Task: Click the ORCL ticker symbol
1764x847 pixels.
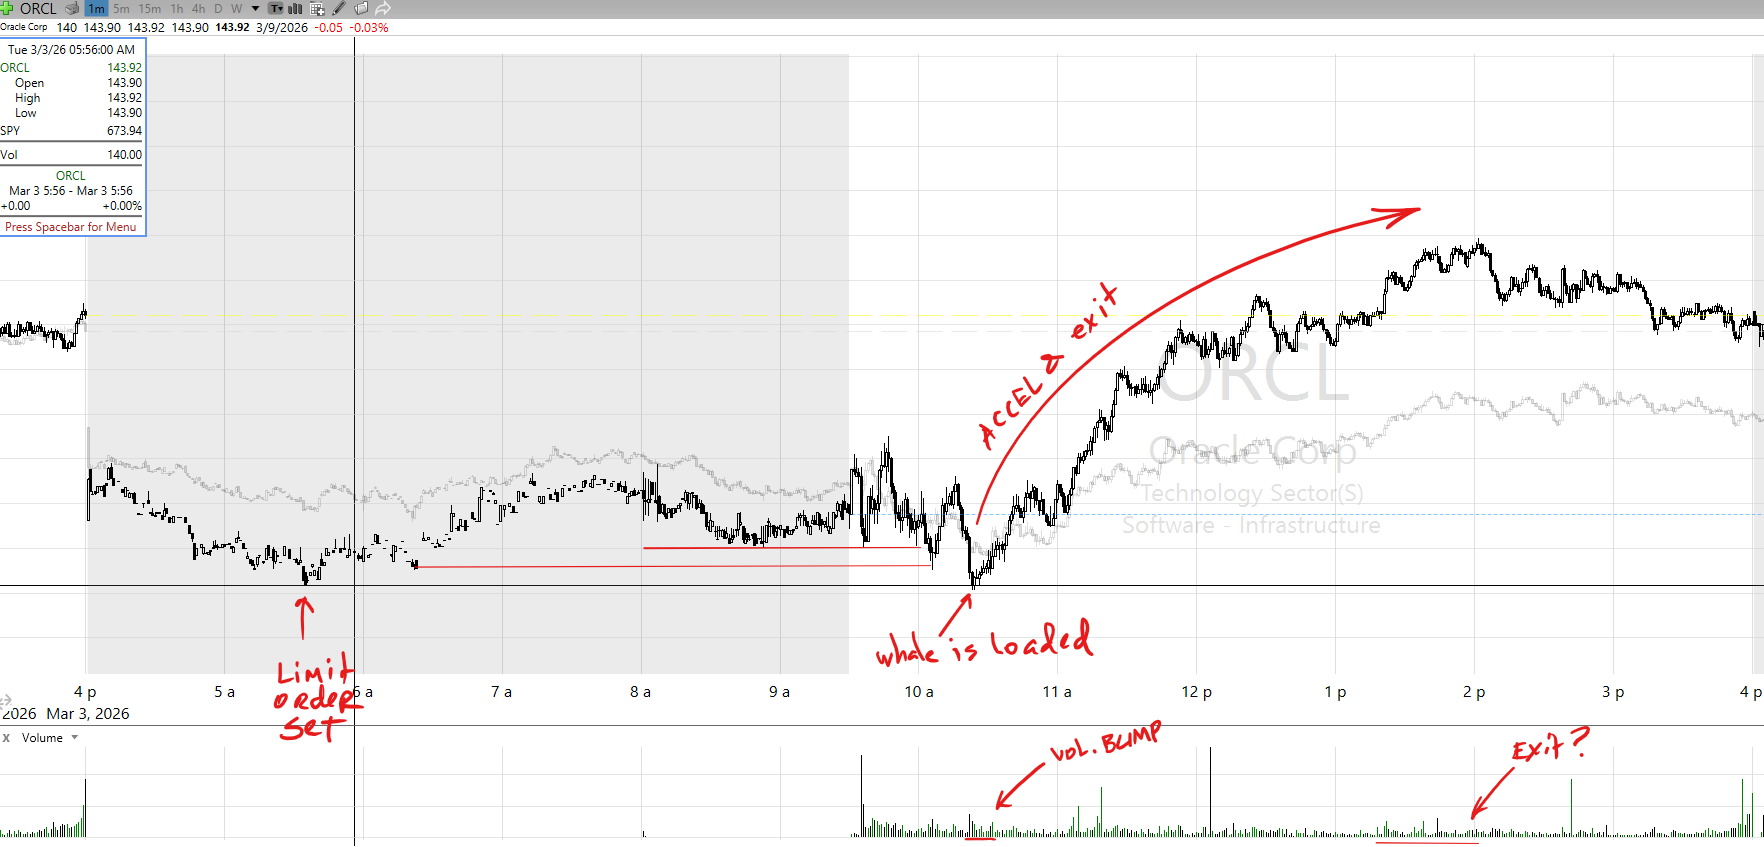Action: coord(38,8)
